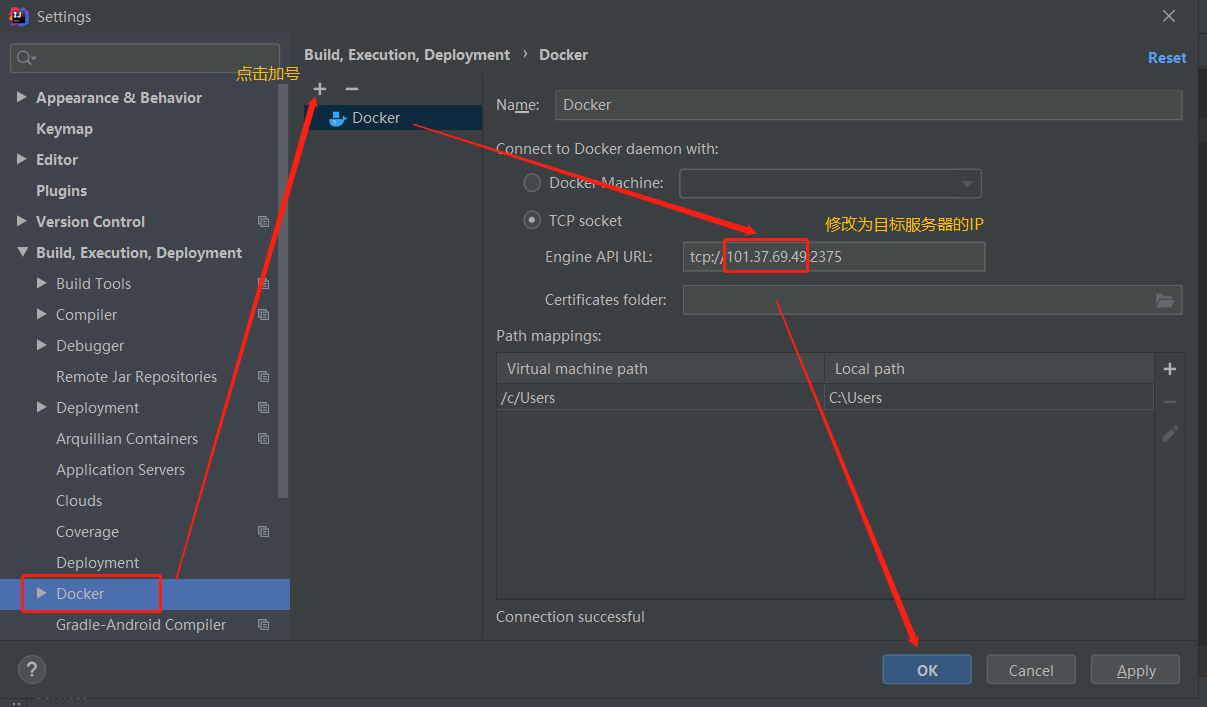Click project-level icon beside Remote Jar Repositories

point(263,377)
